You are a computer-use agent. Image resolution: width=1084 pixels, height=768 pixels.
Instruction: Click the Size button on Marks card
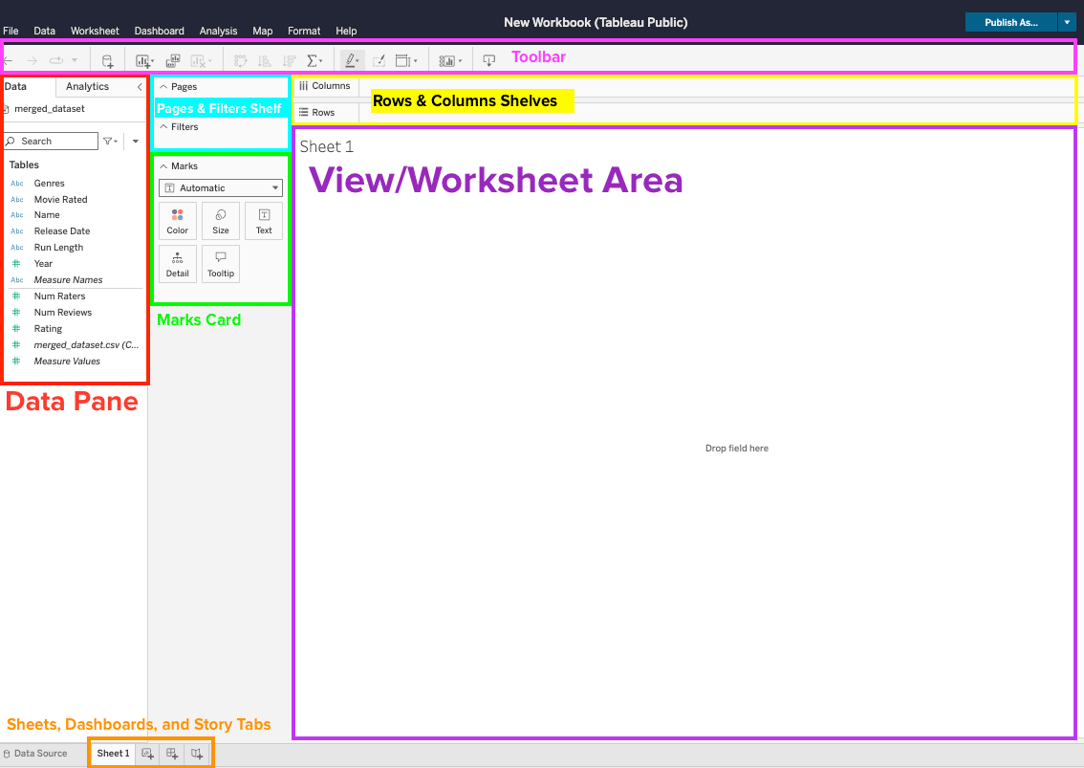(x=221, y=221)
